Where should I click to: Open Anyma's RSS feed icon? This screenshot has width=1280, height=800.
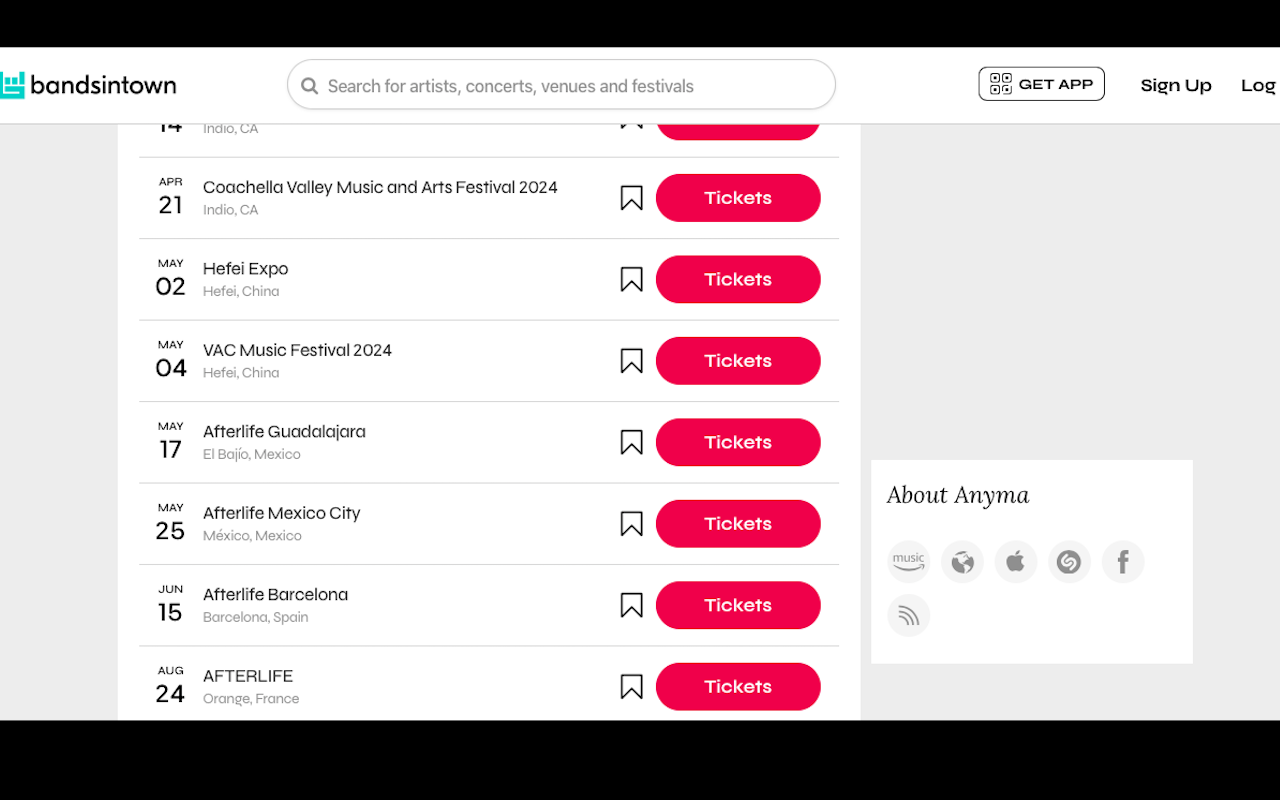click(x=909, y=615)
